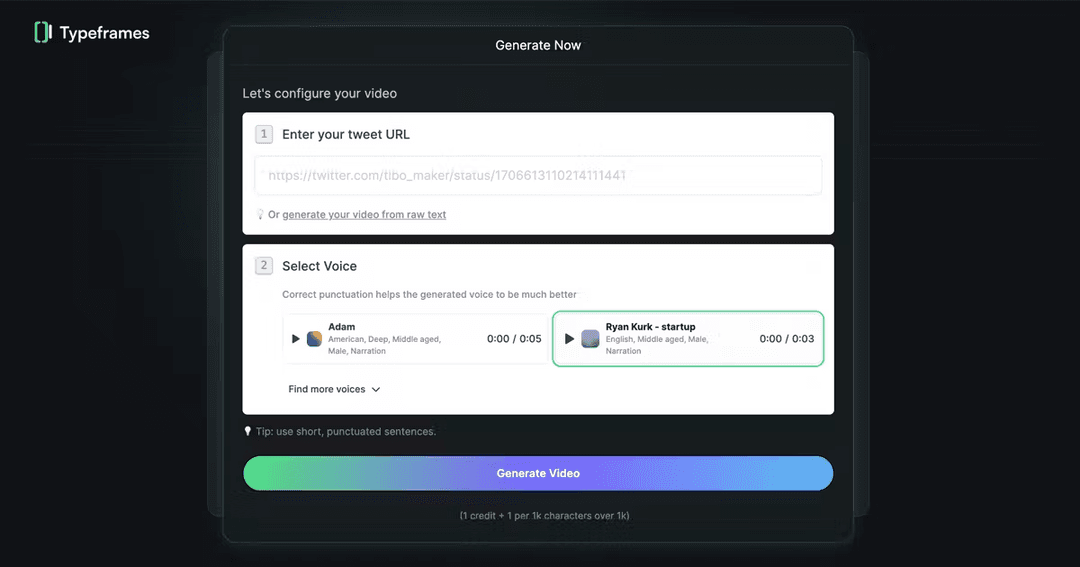Choose the Adam voice card

[x=415, y=339]
